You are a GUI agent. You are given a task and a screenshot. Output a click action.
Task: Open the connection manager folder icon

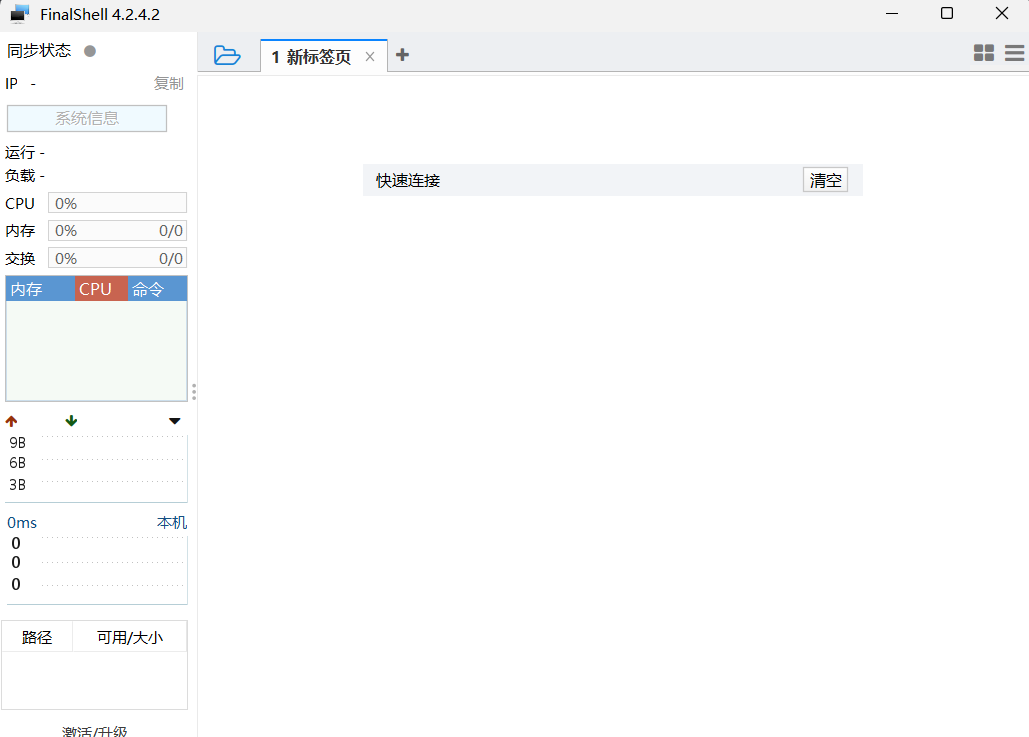pyautogui.click(x=228, y=55)
